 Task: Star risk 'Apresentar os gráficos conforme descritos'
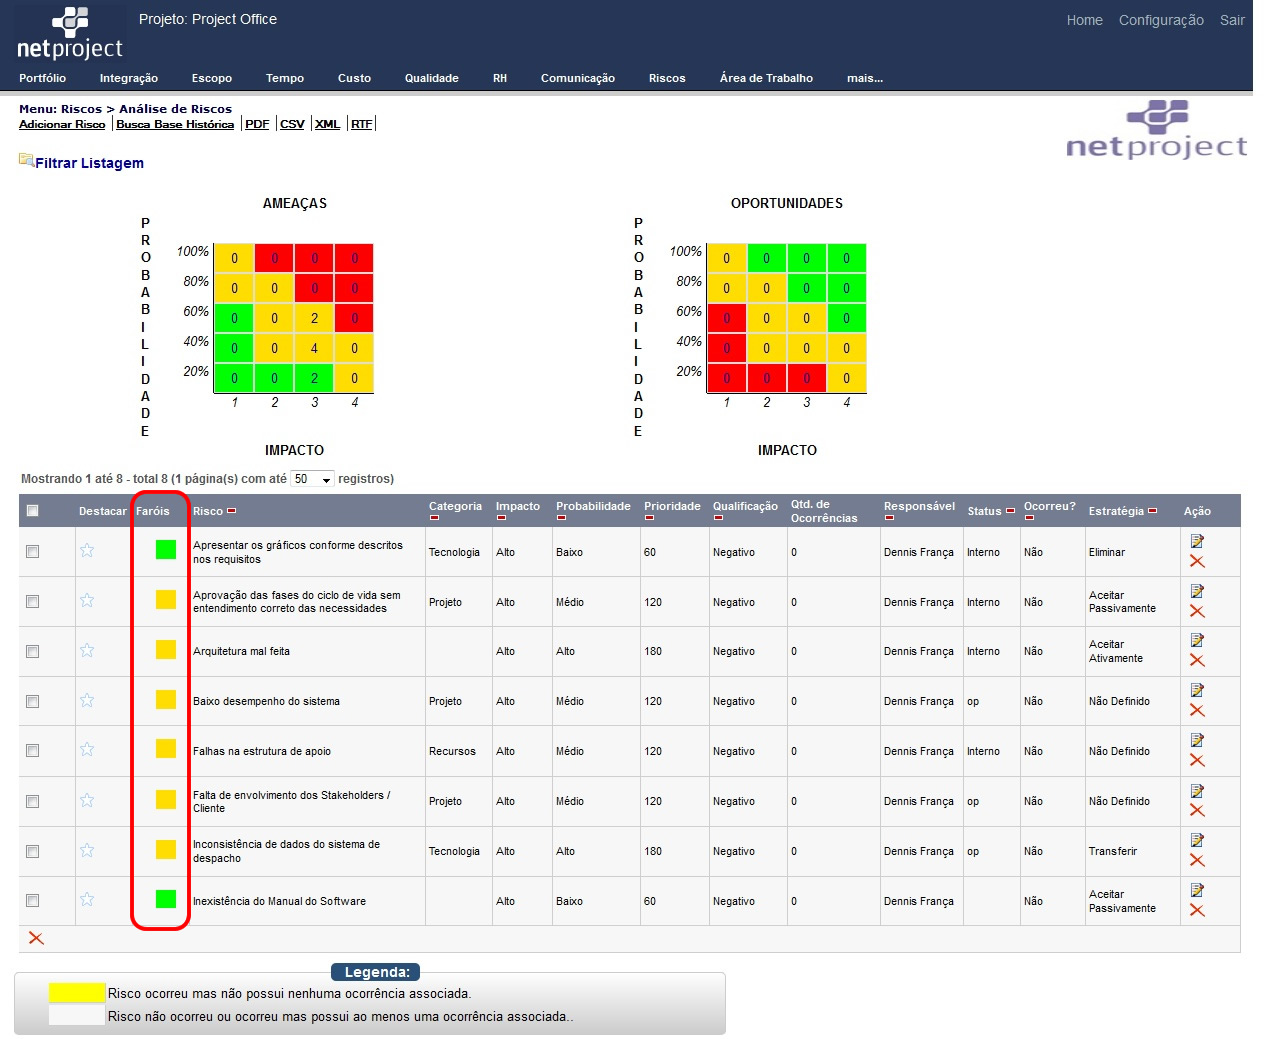[87, 550]
